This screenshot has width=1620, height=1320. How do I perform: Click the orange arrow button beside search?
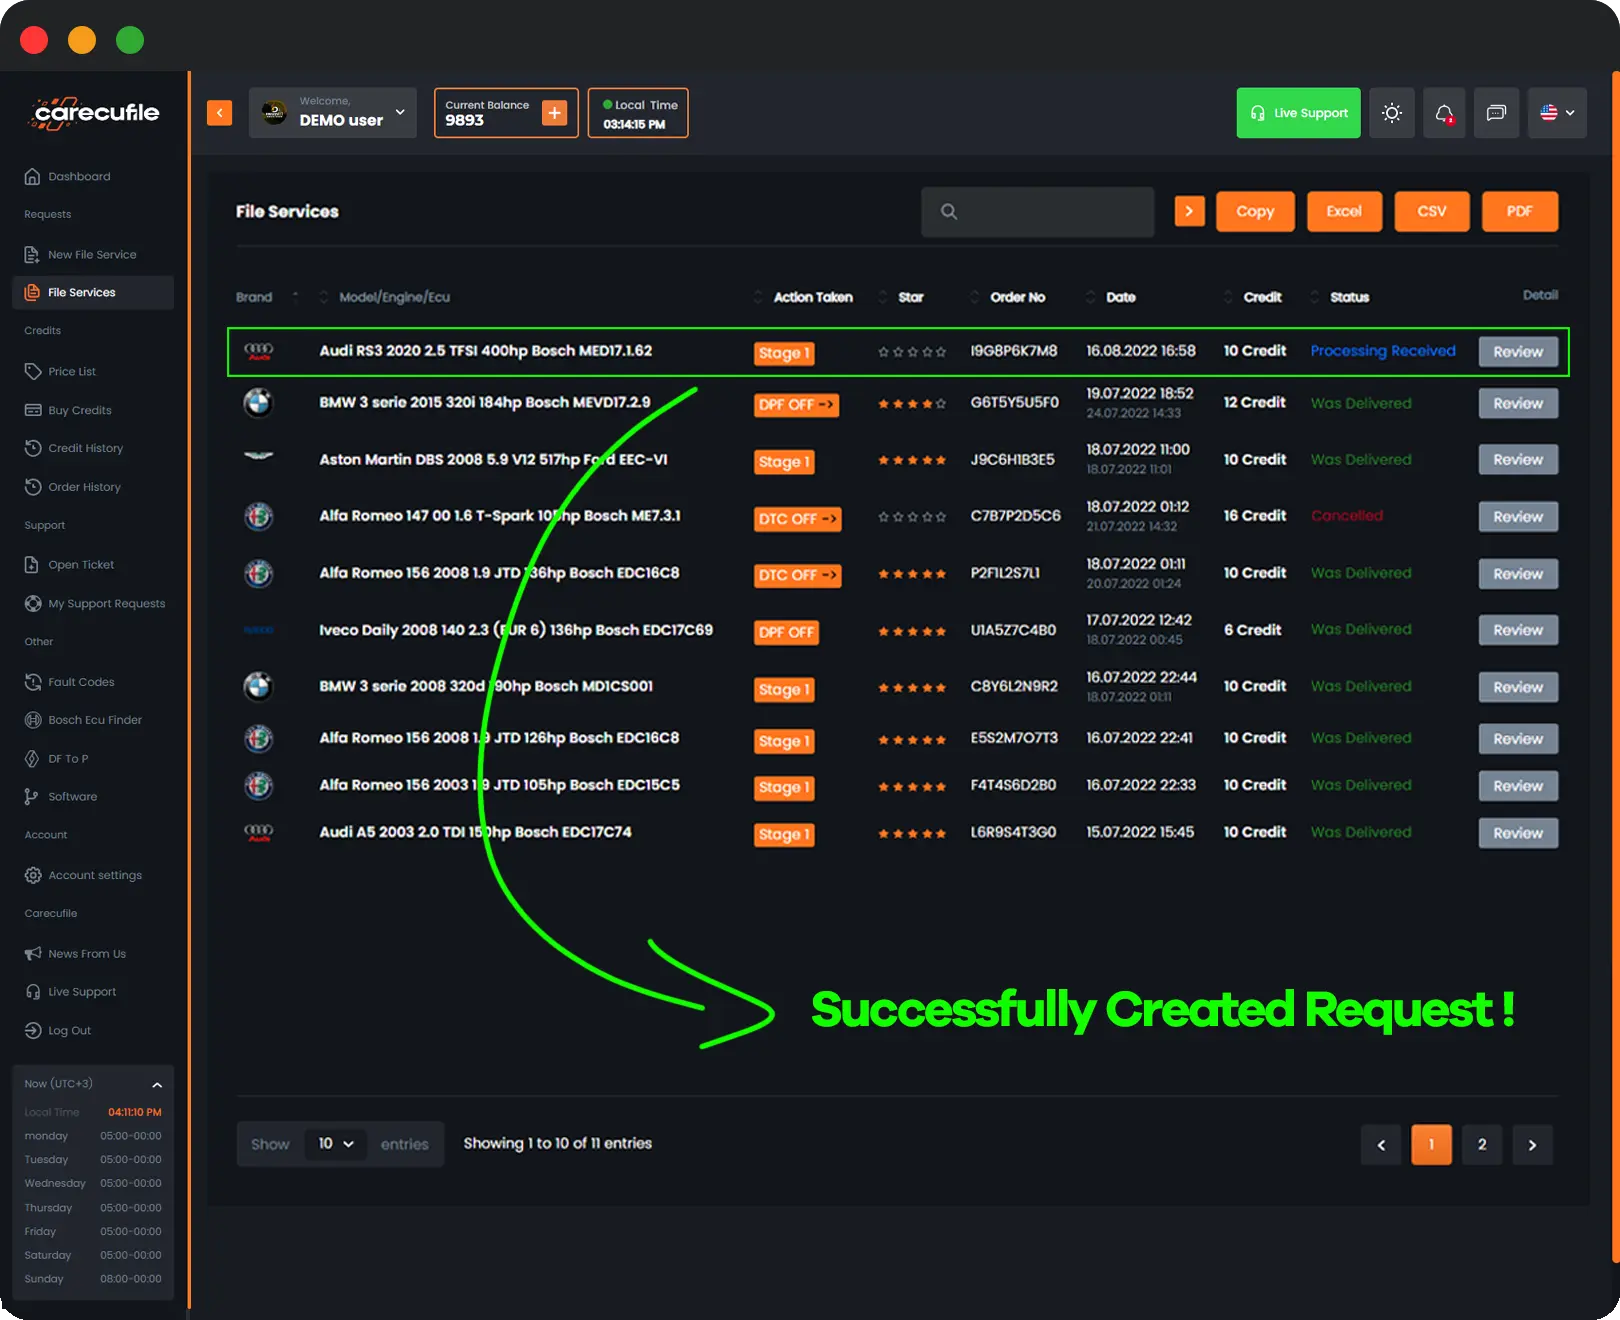[x=1188, y=212]
